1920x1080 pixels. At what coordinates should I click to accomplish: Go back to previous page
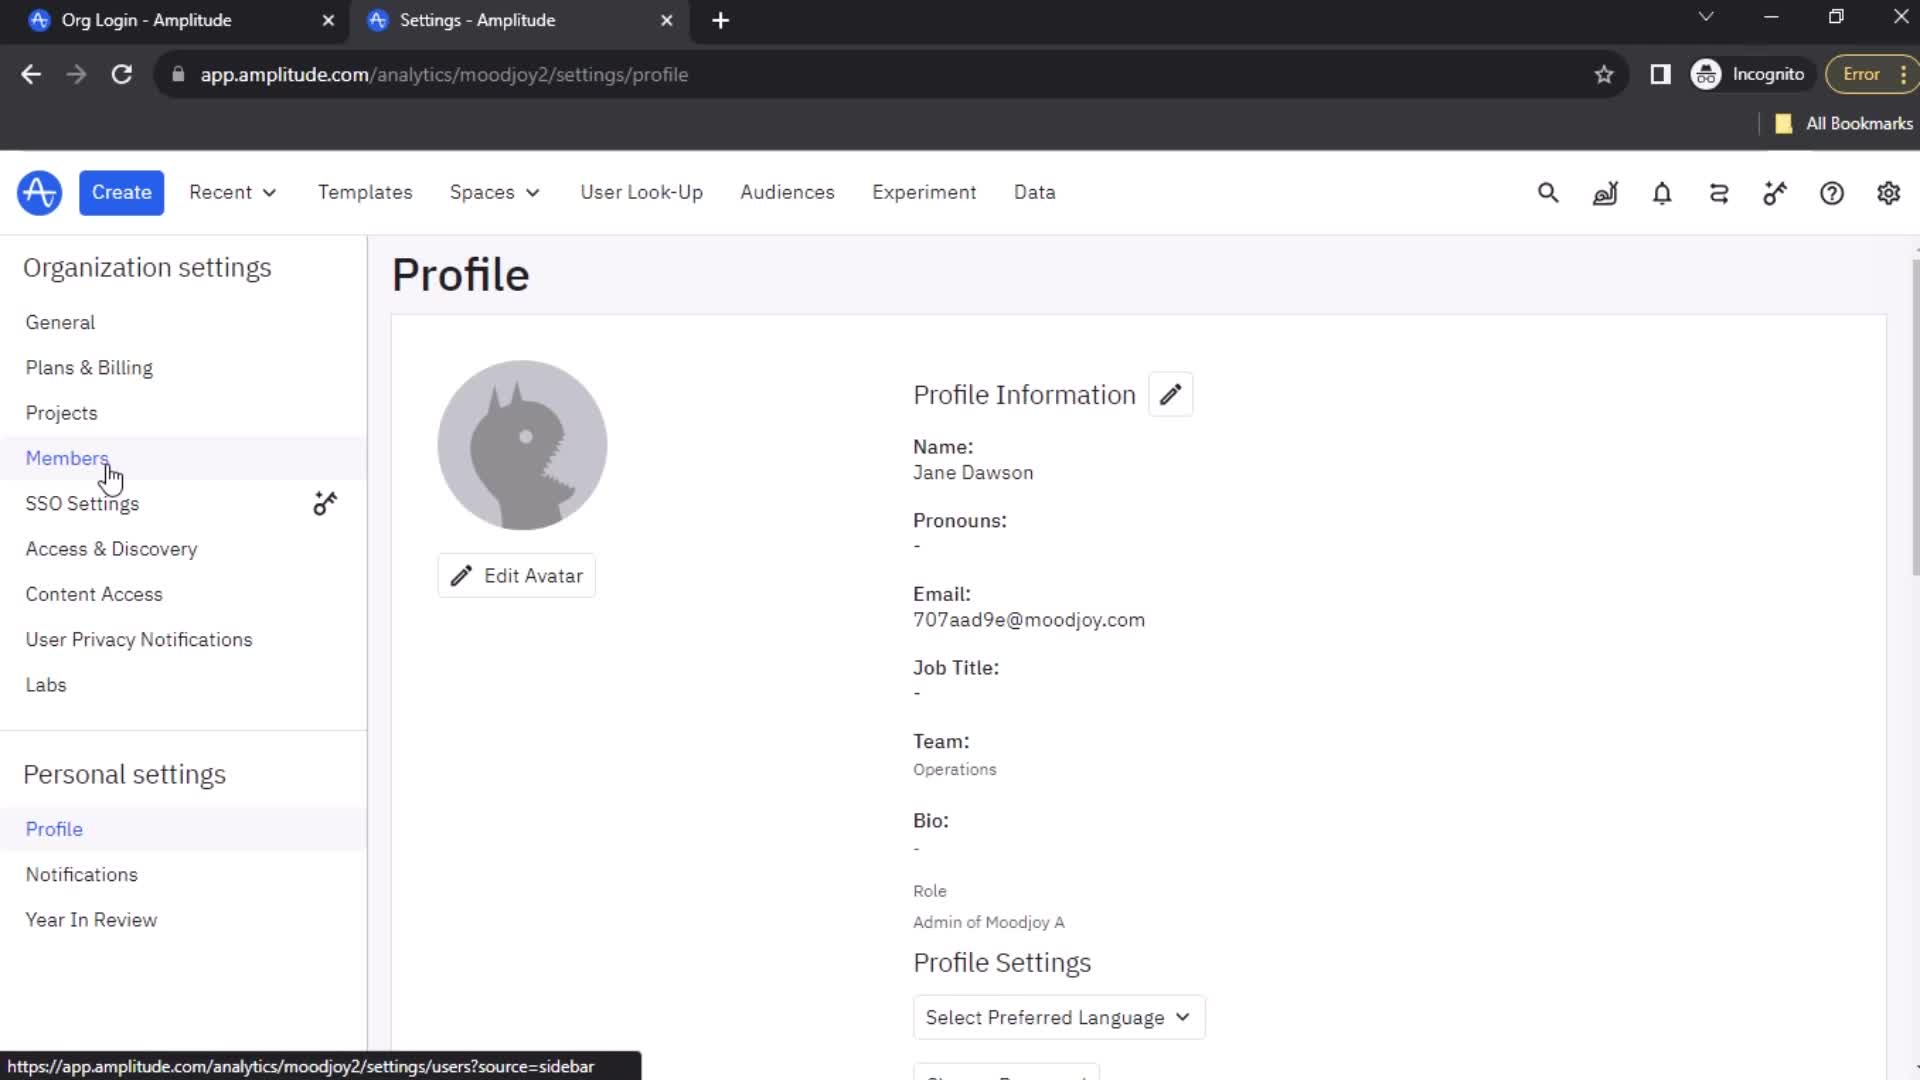click(x=31, y=75)
